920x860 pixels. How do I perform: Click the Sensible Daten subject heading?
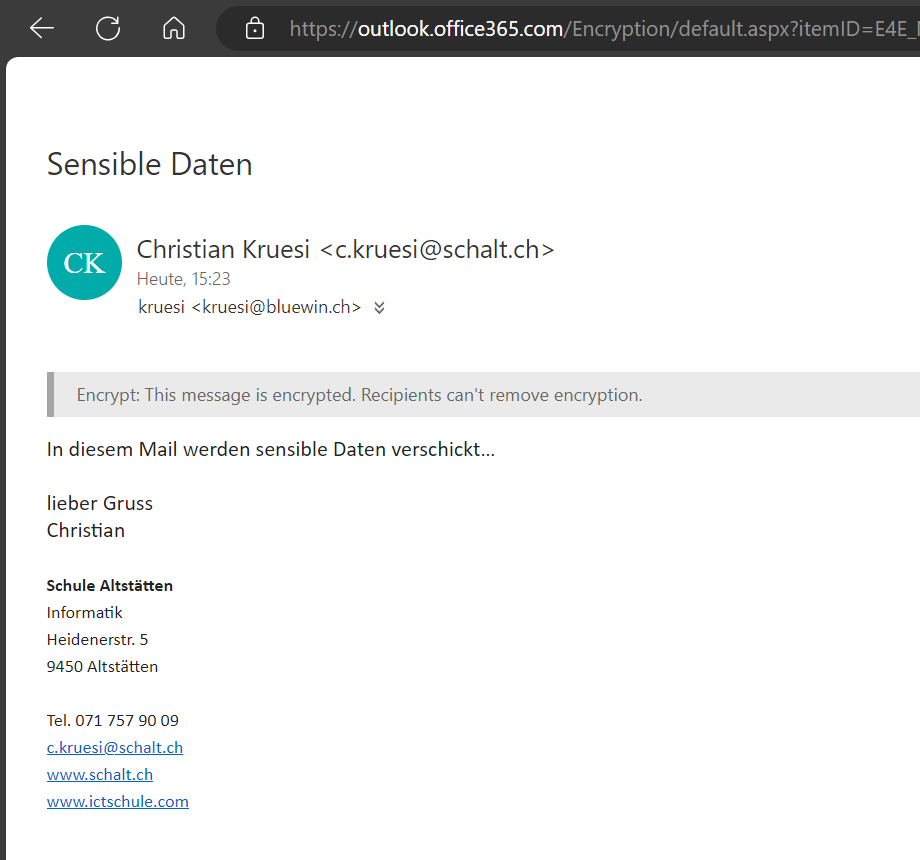click(150, 164)
